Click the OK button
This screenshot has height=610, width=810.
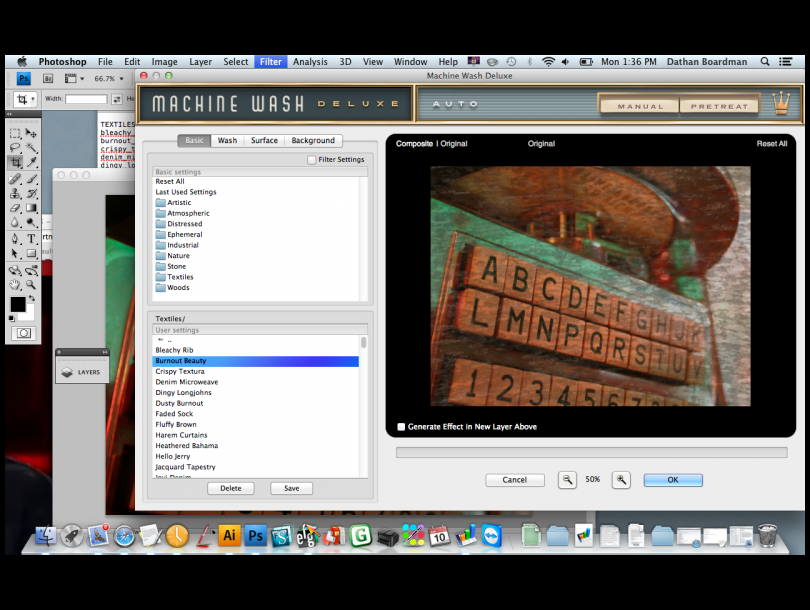click(672, 480)
